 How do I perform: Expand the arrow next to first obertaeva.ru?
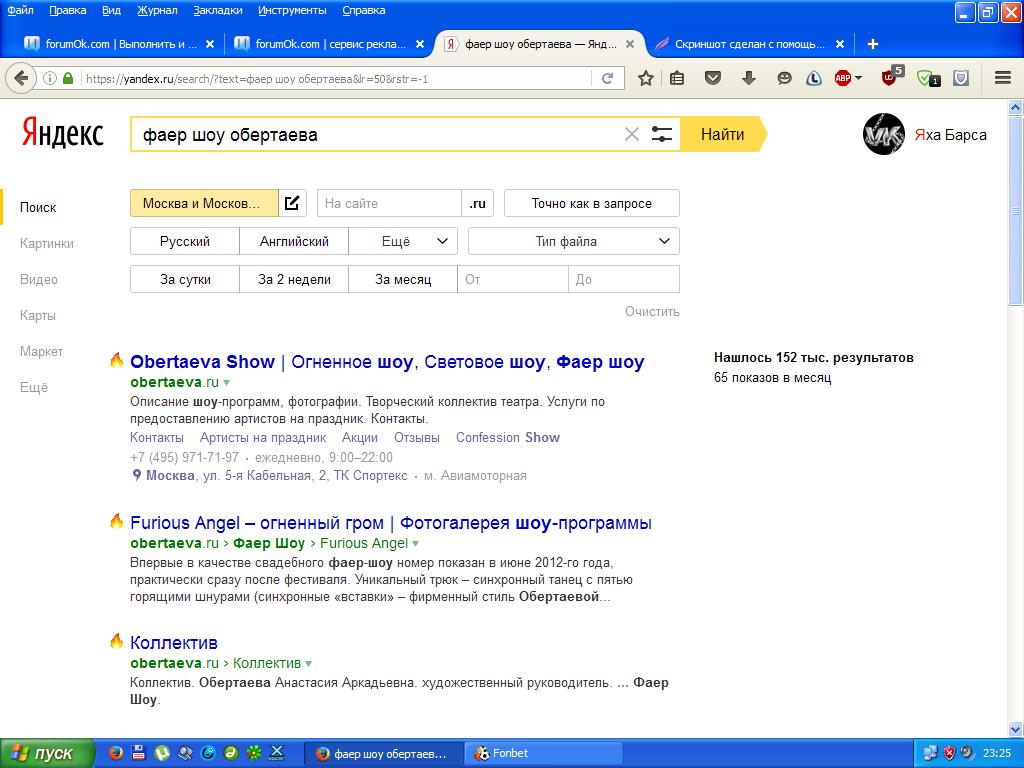[227, 383]
